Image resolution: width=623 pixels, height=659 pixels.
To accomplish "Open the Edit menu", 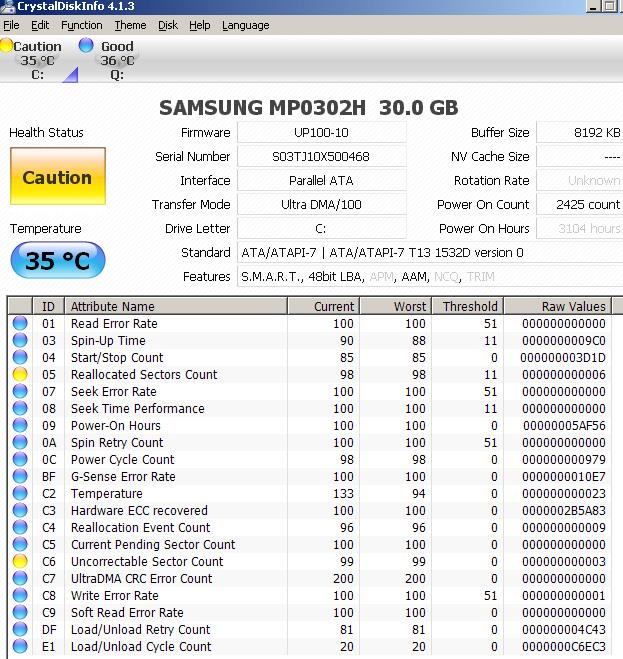I will click(40, 25).
